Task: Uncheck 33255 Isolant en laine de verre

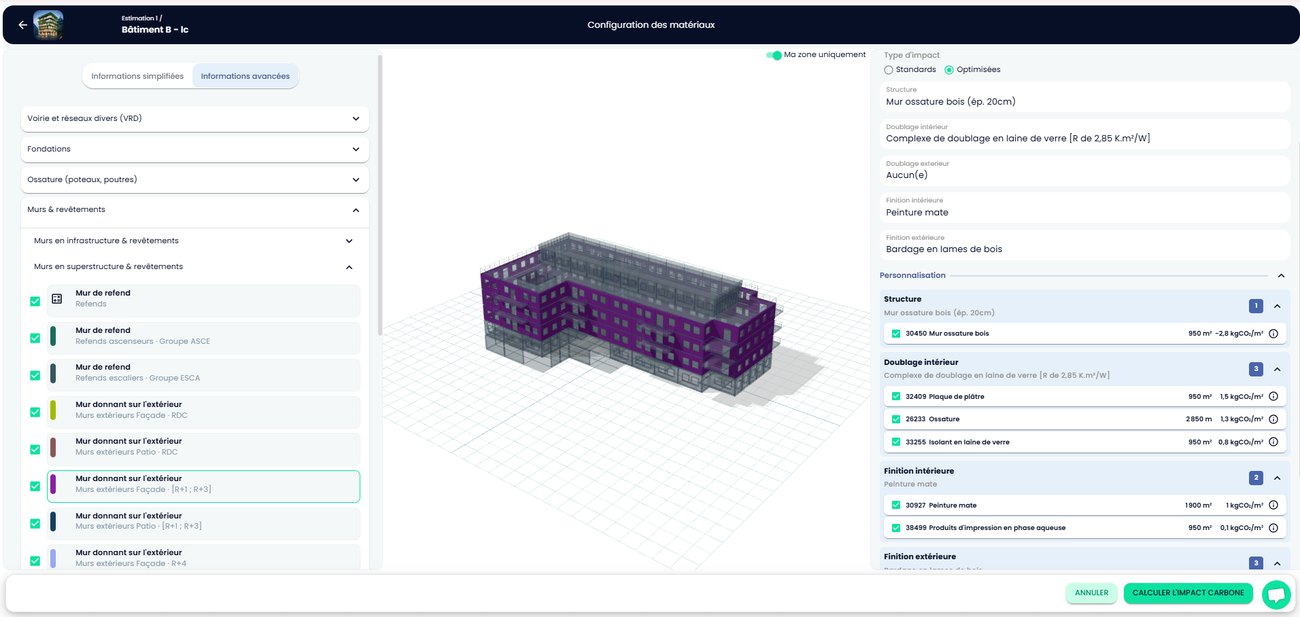Action: [x=896, y=442]
